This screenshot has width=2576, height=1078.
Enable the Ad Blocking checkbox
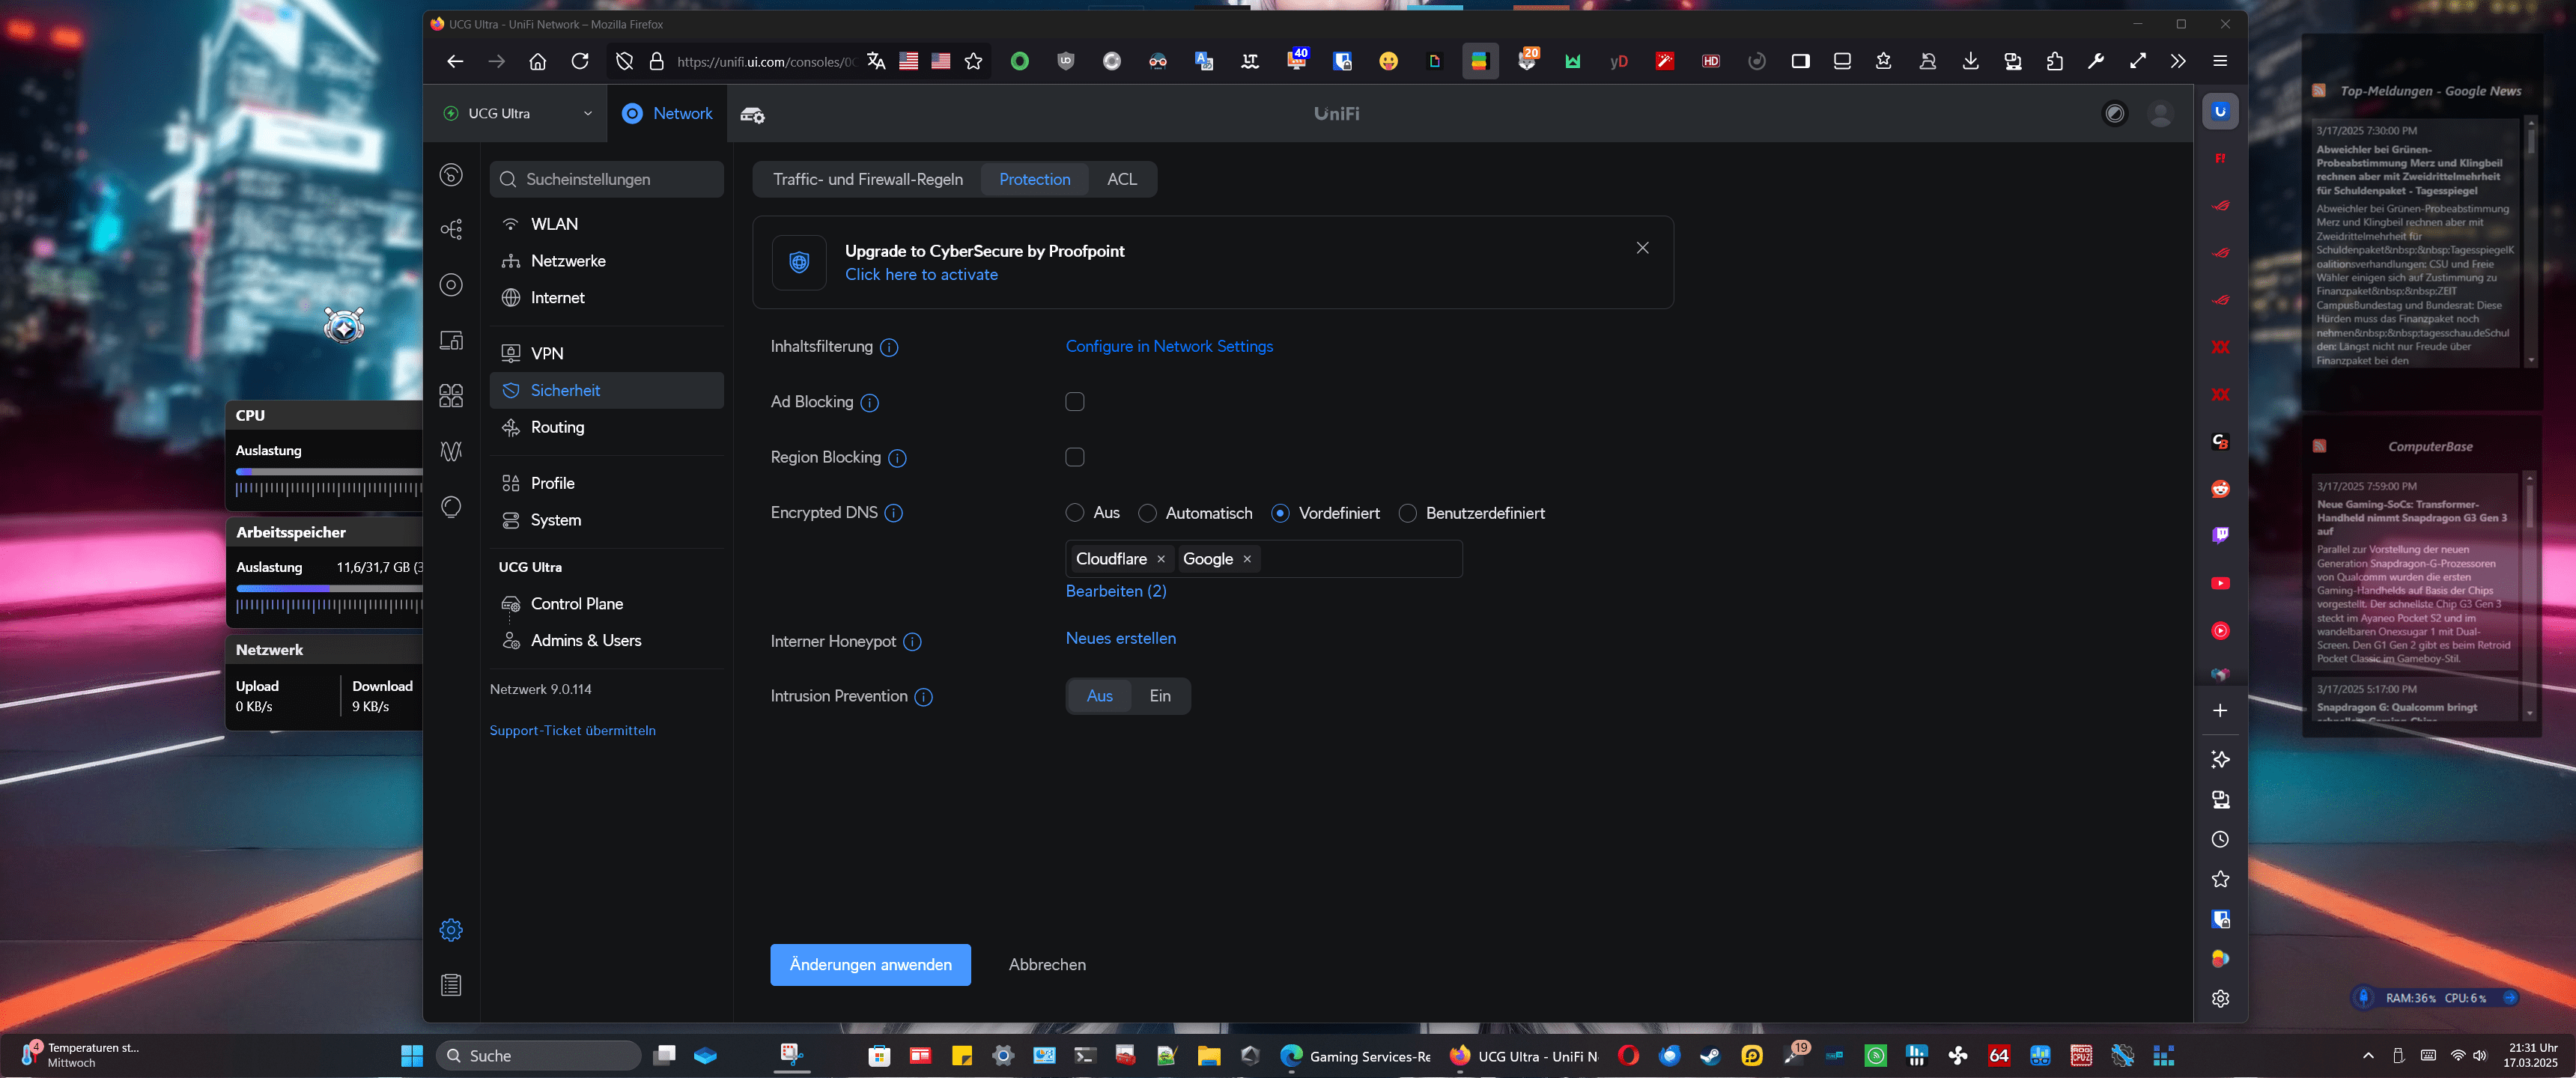[1075, 402]
